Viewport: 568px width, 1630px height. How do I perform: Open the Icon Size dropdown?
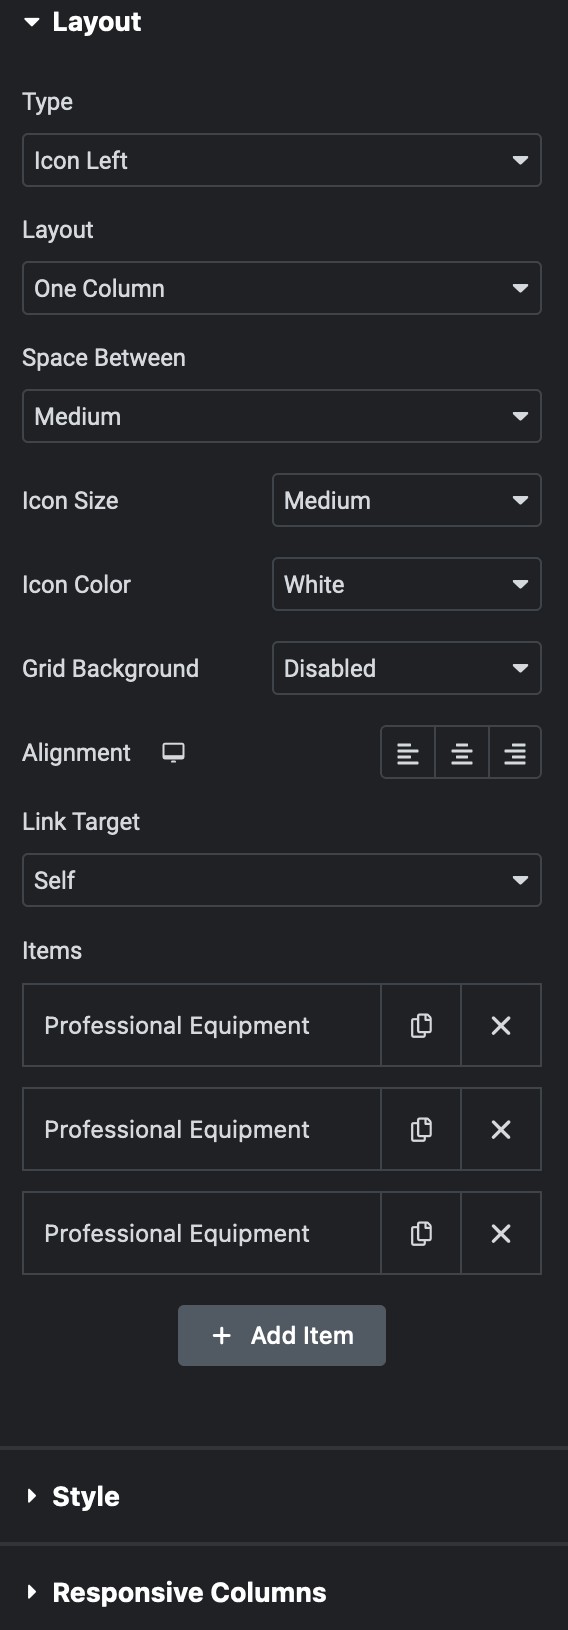coord(407,500)
